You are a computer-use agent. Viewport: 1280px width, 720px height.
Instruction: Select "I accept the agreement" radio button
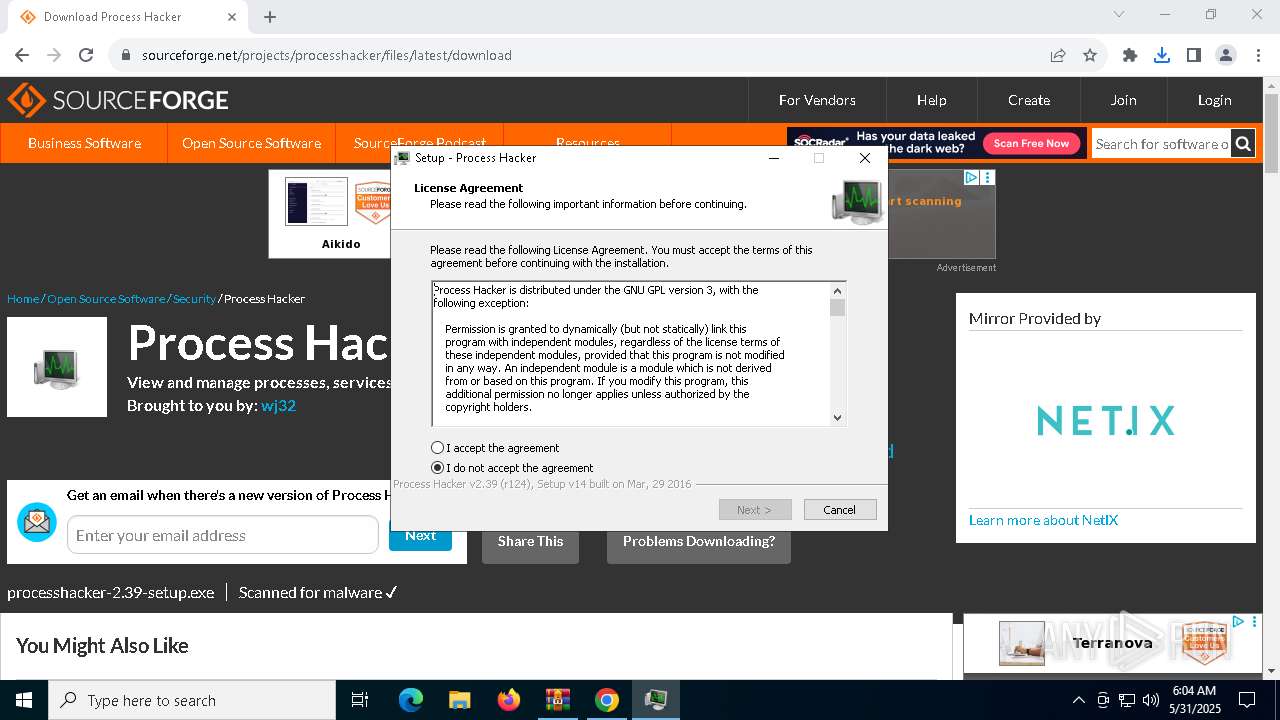point(437,448)
